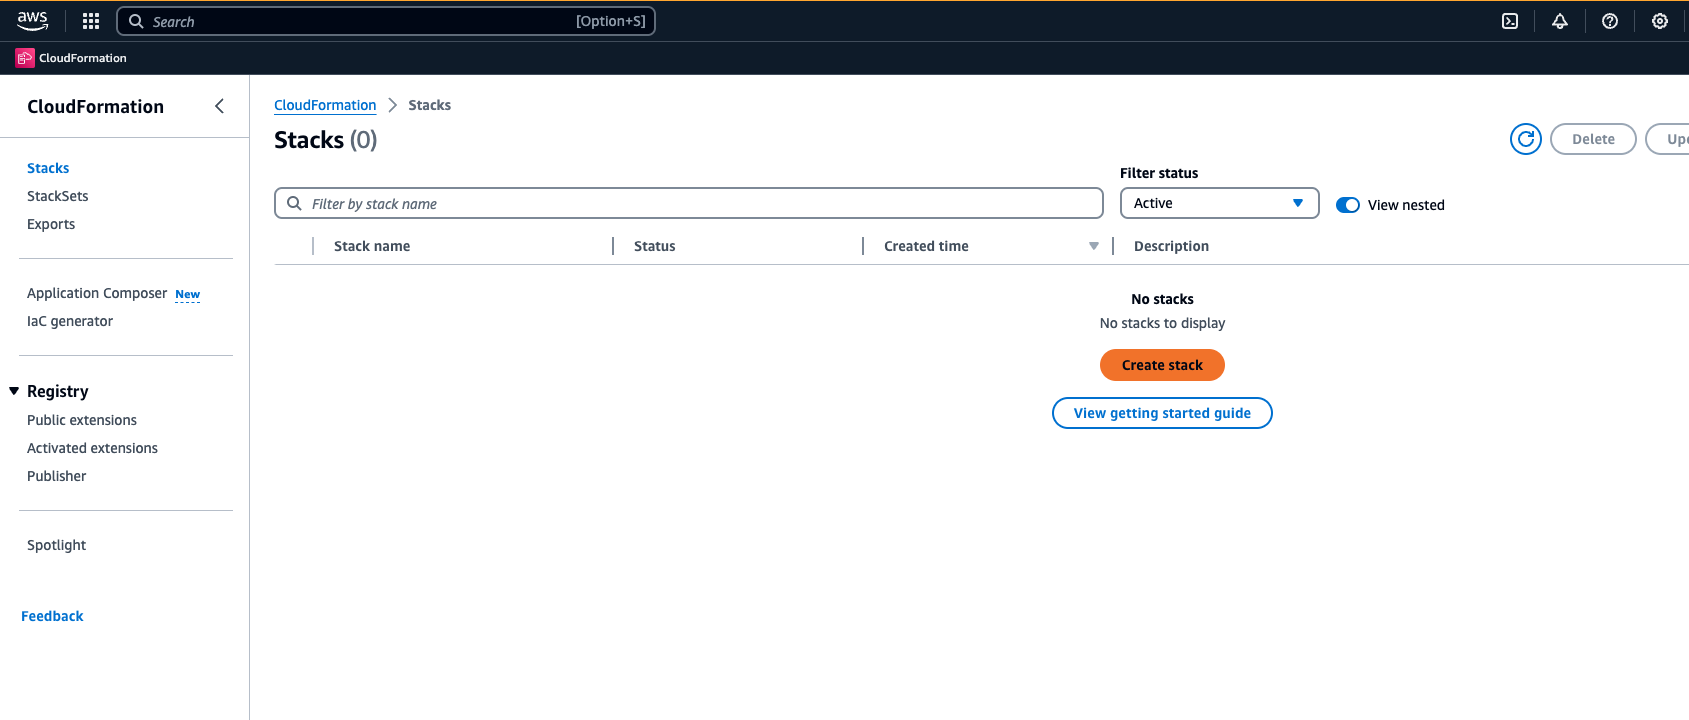1689x720 pixels.
Task: Go to Stacks in sidebar
Action: click(x=48, y=168)
